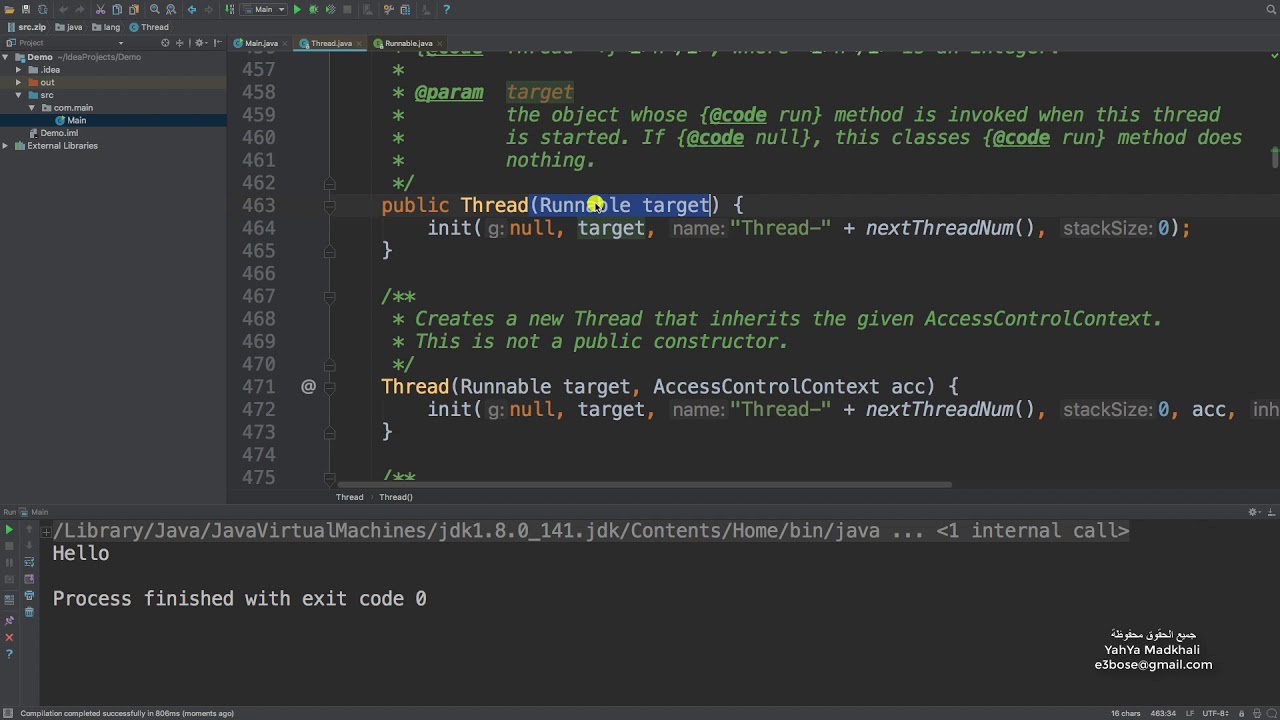Open Replace toolbar icon
1280x720 pixels.
171,9
